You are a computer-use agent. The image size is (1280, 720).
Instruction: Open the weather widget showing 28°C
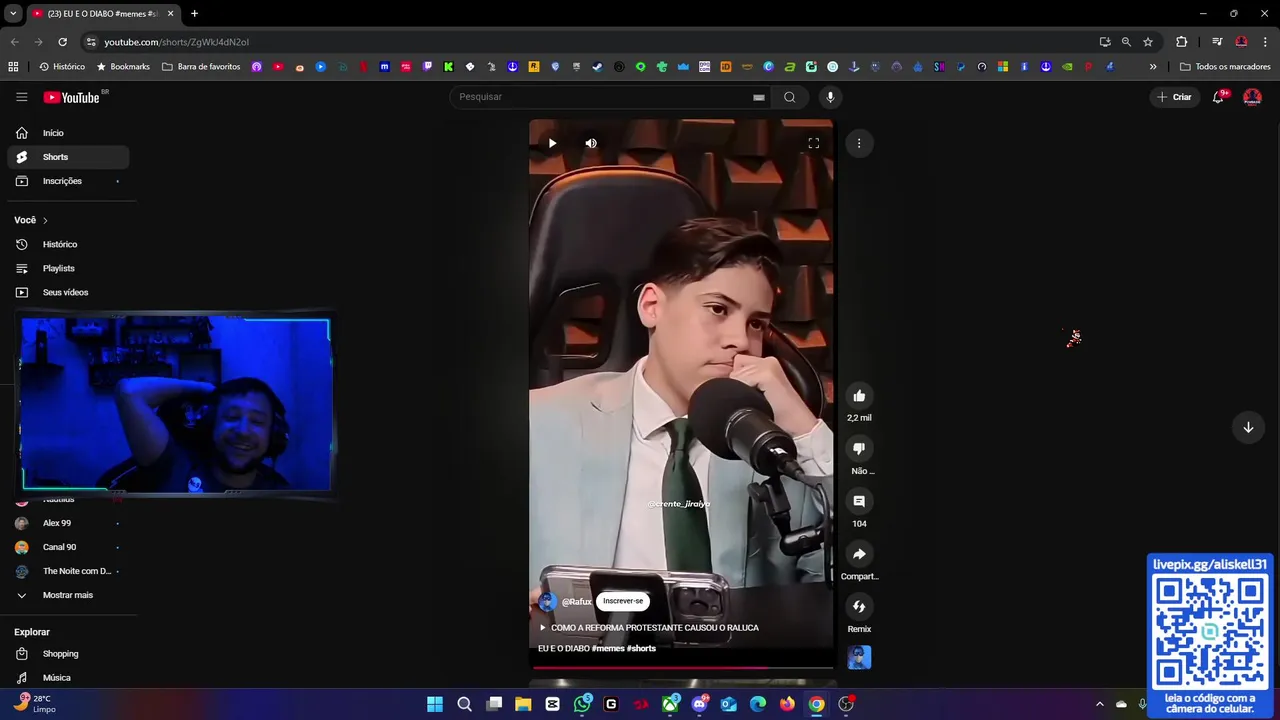(35, 704)
